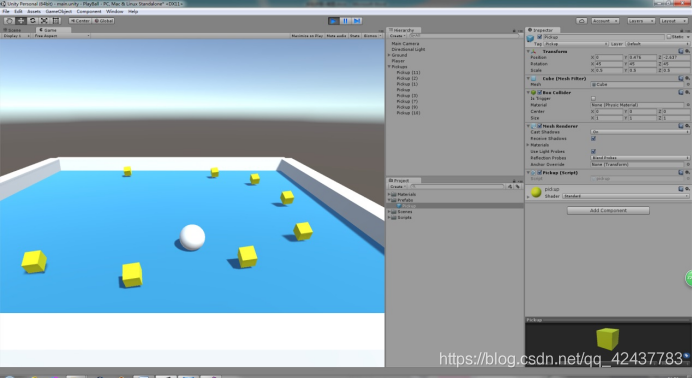693x378 pixels.
Task: Click the Position Y field
Action: (642, 57)
